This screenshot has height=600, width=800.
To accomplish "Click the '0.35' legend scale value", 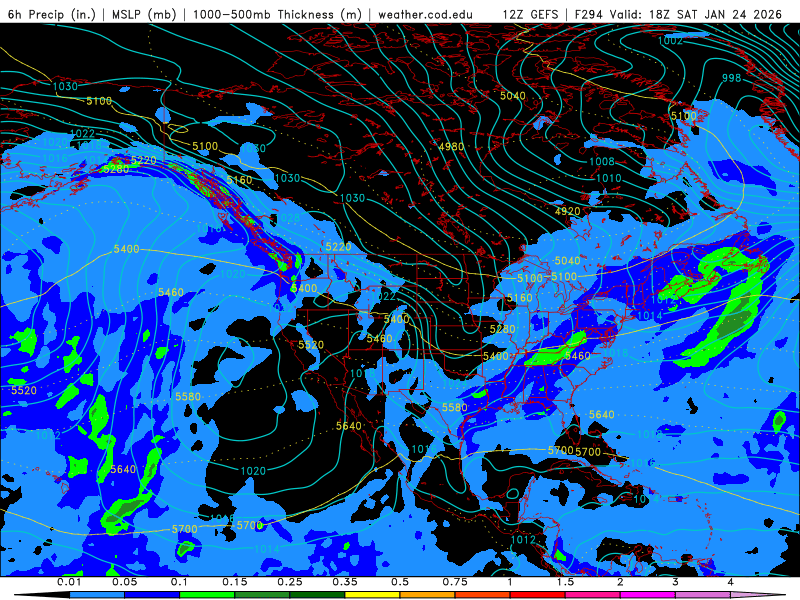I will click(x=345, y=582).
